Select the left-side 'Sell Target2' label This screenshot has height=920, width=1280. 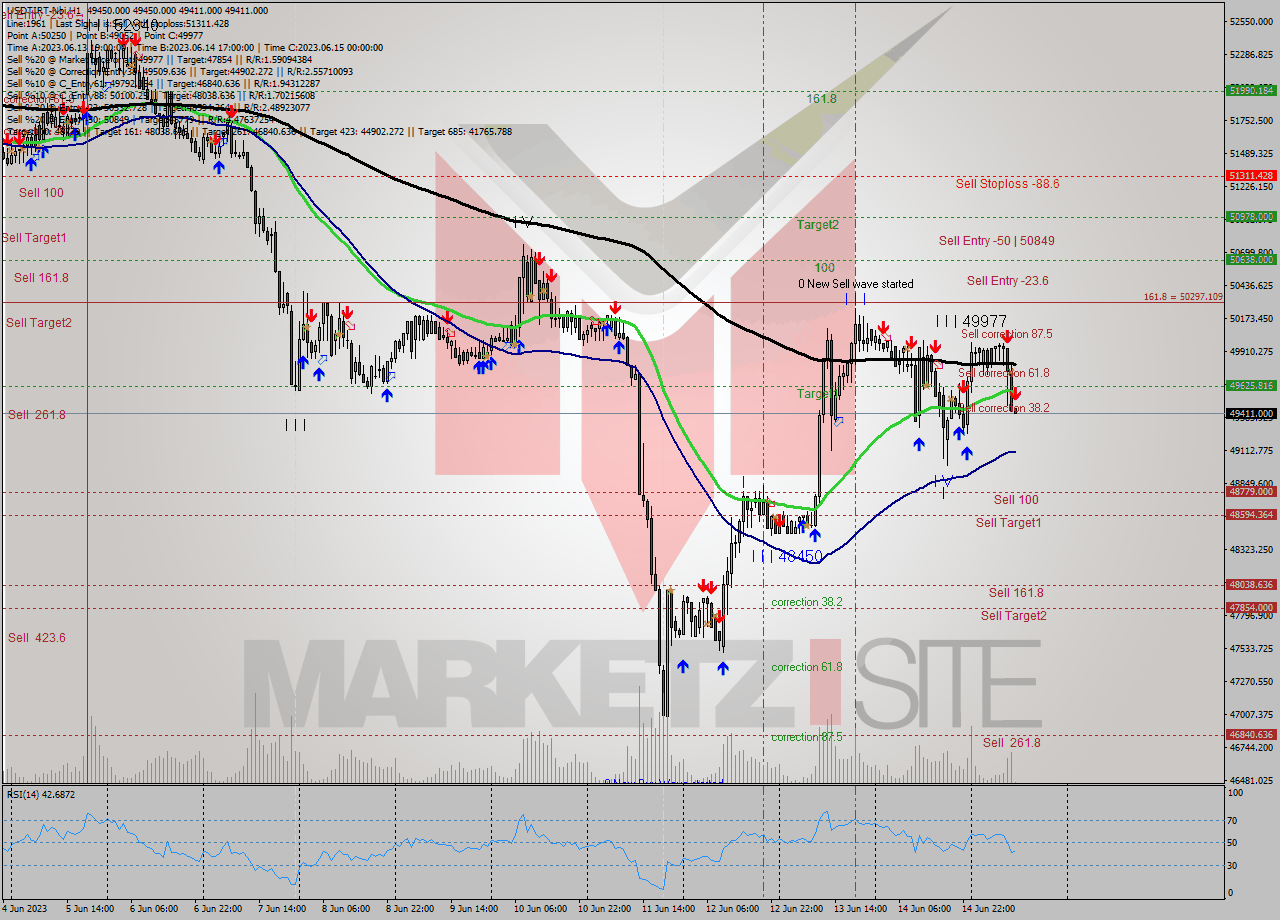[39, 323]
